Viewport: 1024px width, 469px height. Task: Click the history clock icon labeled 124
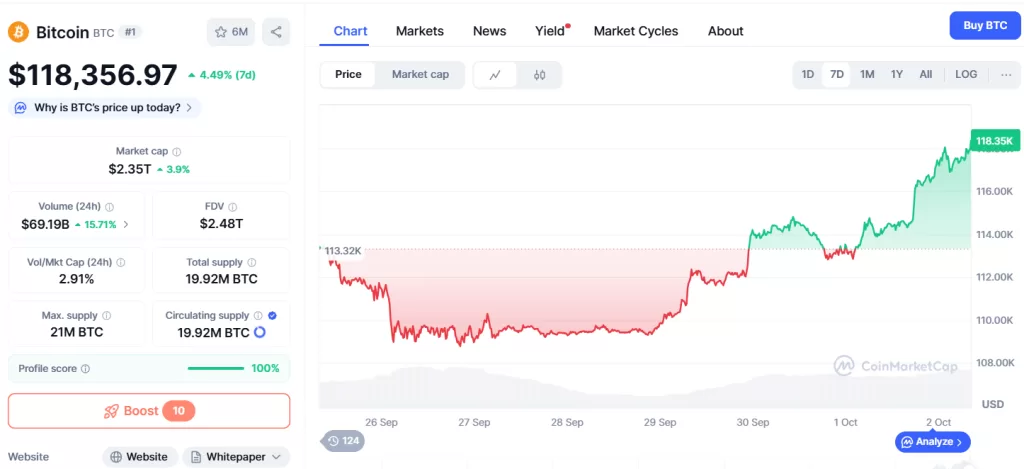(343, 440)
